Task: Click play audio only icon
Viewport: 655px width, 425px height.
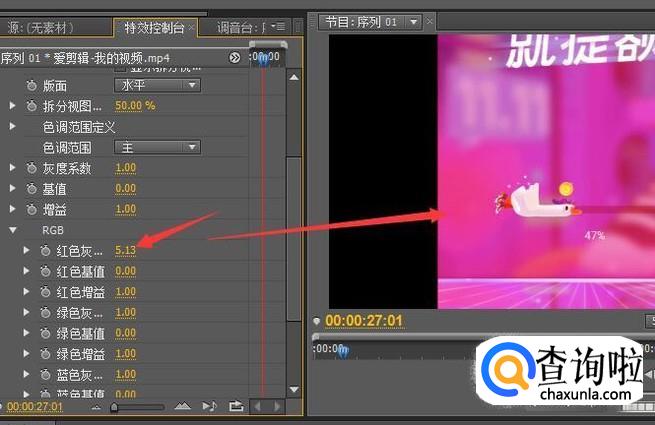Action: (x=209, y=406)
